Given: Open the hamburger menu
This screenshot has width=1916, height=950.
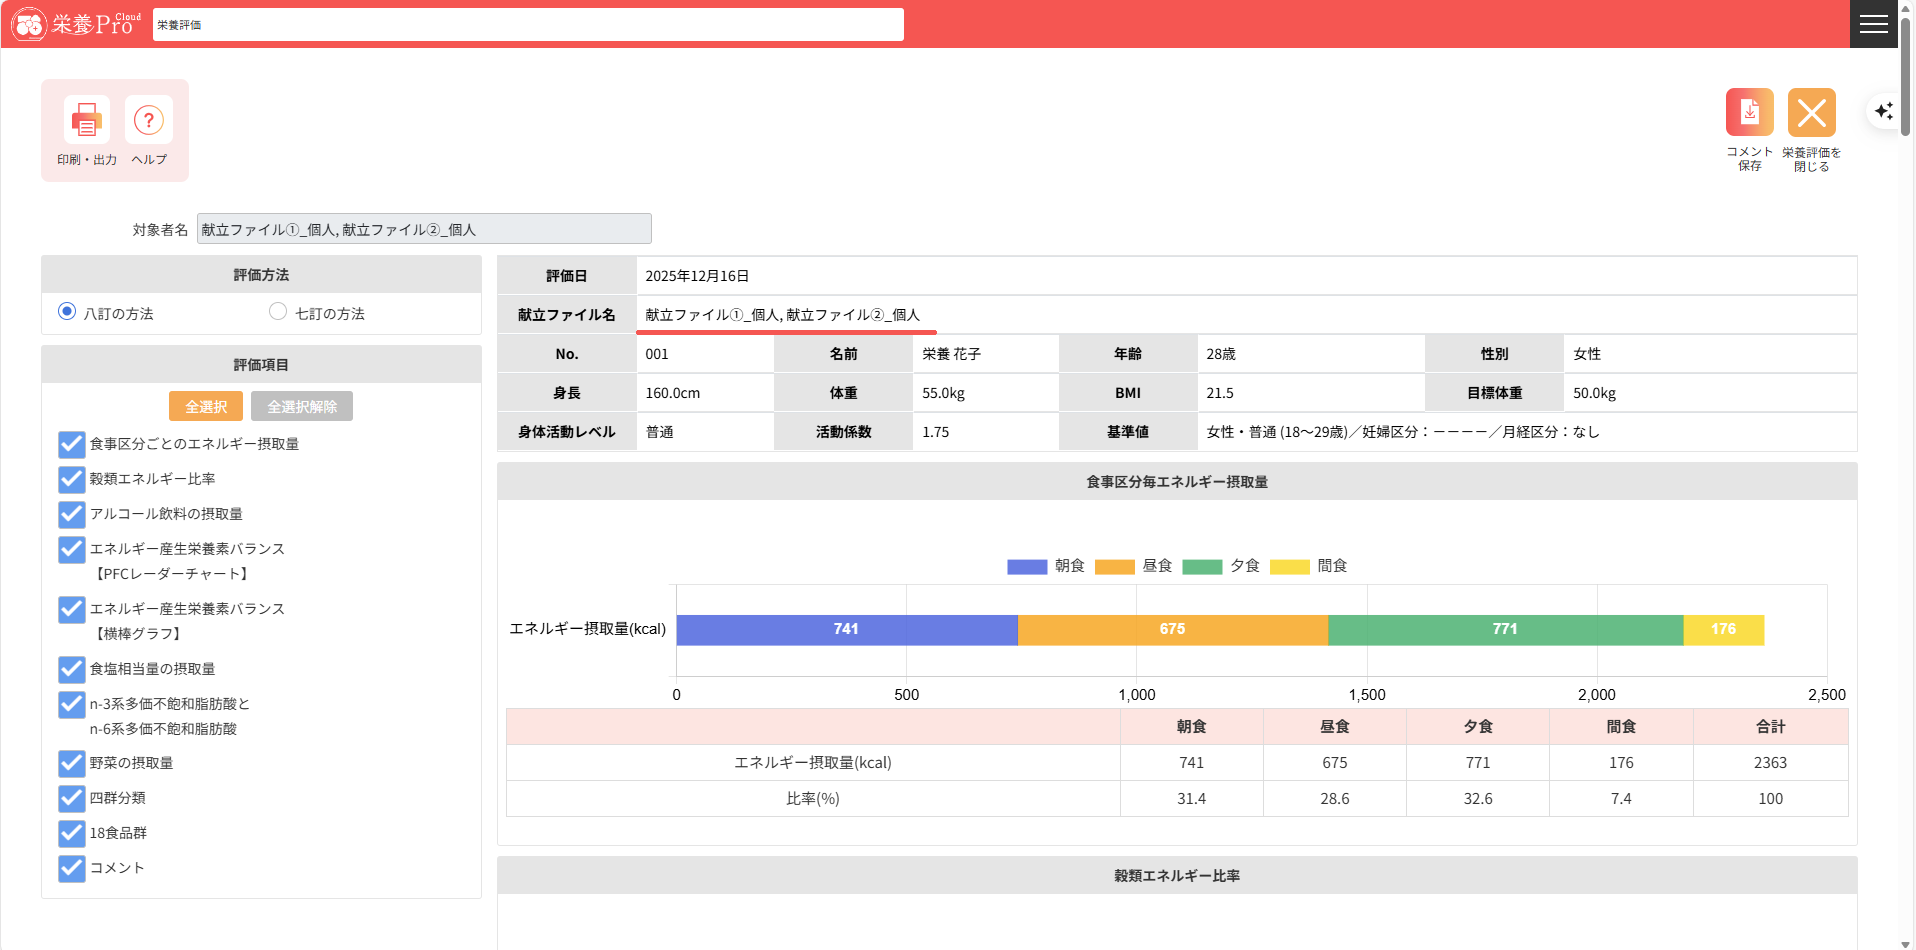Looking at the screenshot, I should coord(1873,24).
